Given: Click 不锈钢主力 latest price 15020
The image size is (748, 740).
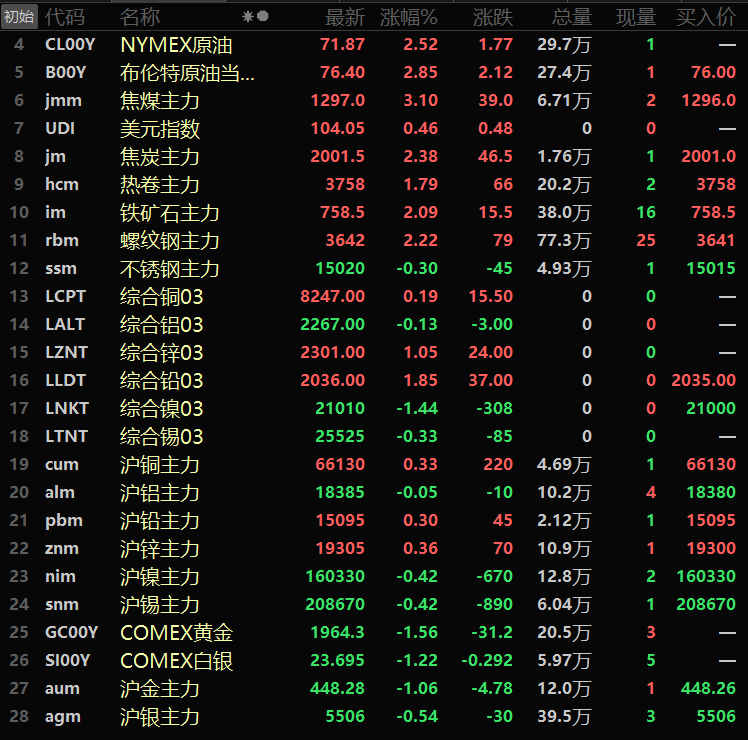Looking at the screenshot, I should click(x=338, y=269).
